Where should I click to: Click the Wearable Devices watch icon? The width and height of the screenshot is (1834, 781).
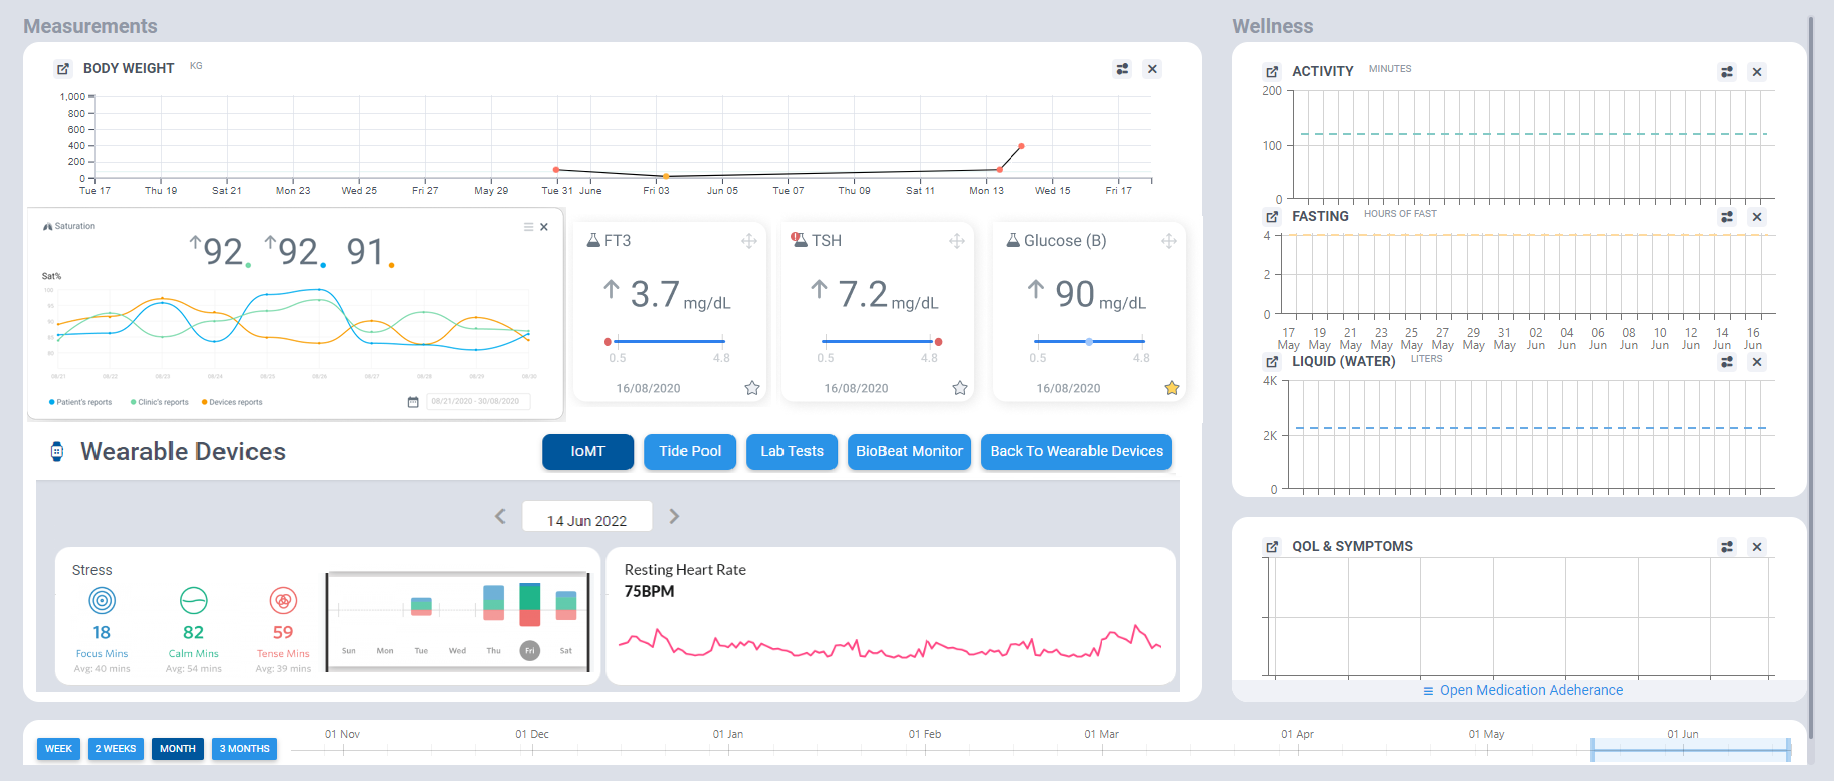57,452
